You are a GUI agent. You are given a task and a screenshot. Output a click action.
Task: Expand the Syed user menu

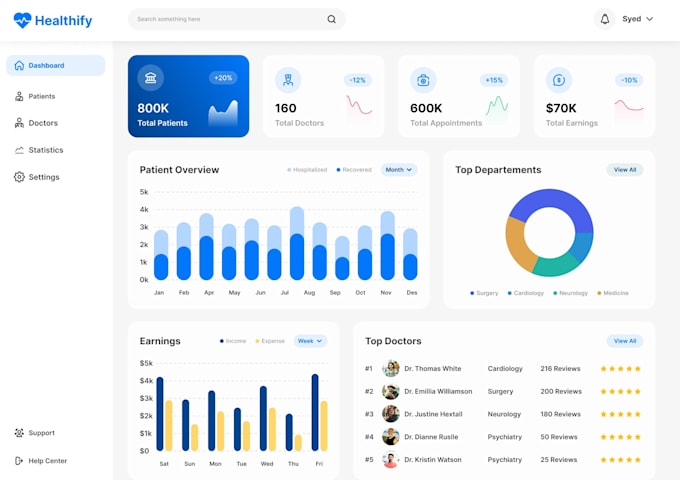click(x=638, y=19)
